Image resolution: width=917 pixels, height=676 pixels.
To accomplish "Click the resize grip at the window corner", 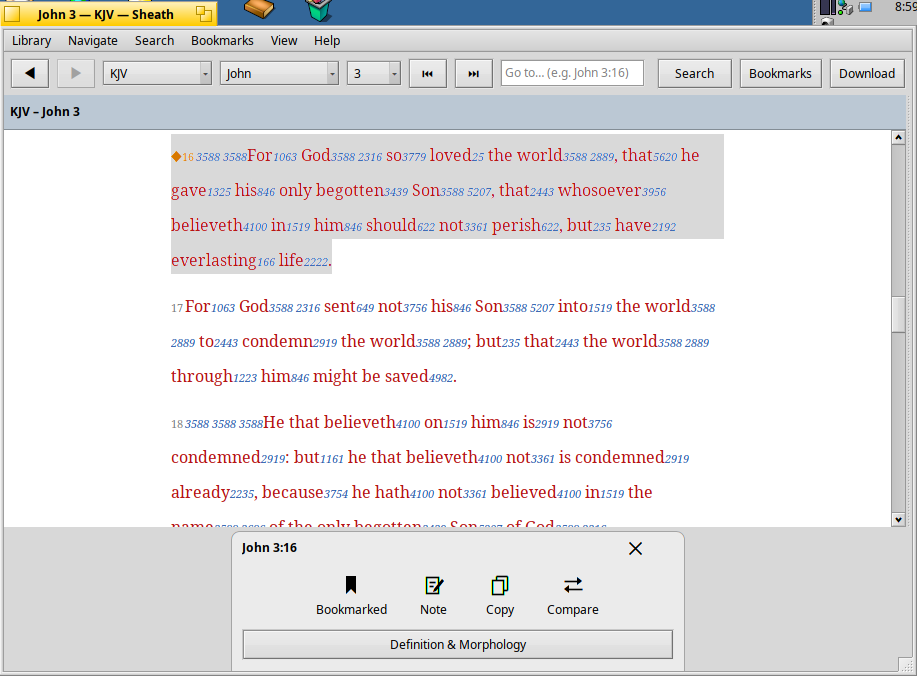I will [906, 664].
